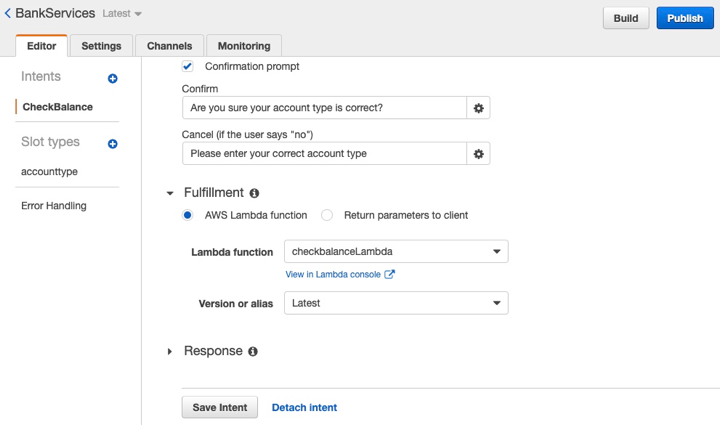The width and height of the screenshot is (720, 425).
Task: Open the Lambda function dropdown
Action: point(396,252)
